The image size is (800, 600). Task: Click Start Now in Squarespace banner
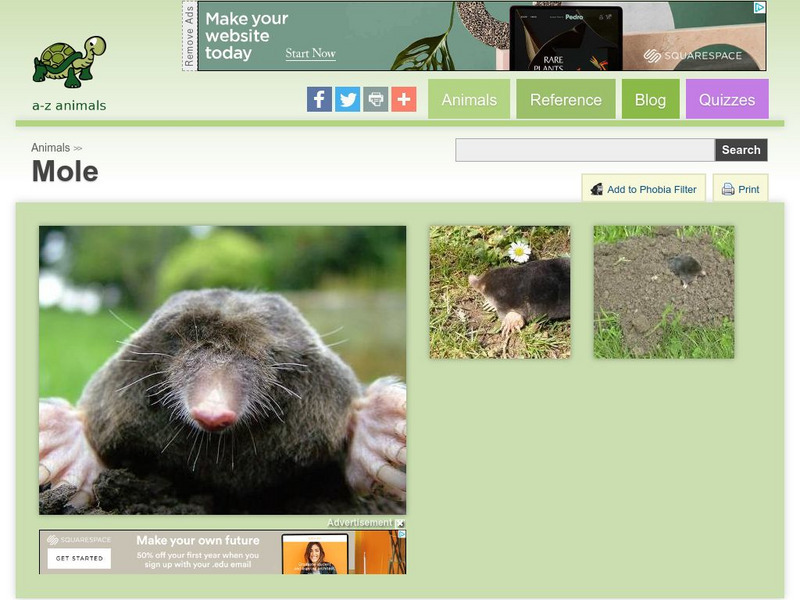point(310,53)
